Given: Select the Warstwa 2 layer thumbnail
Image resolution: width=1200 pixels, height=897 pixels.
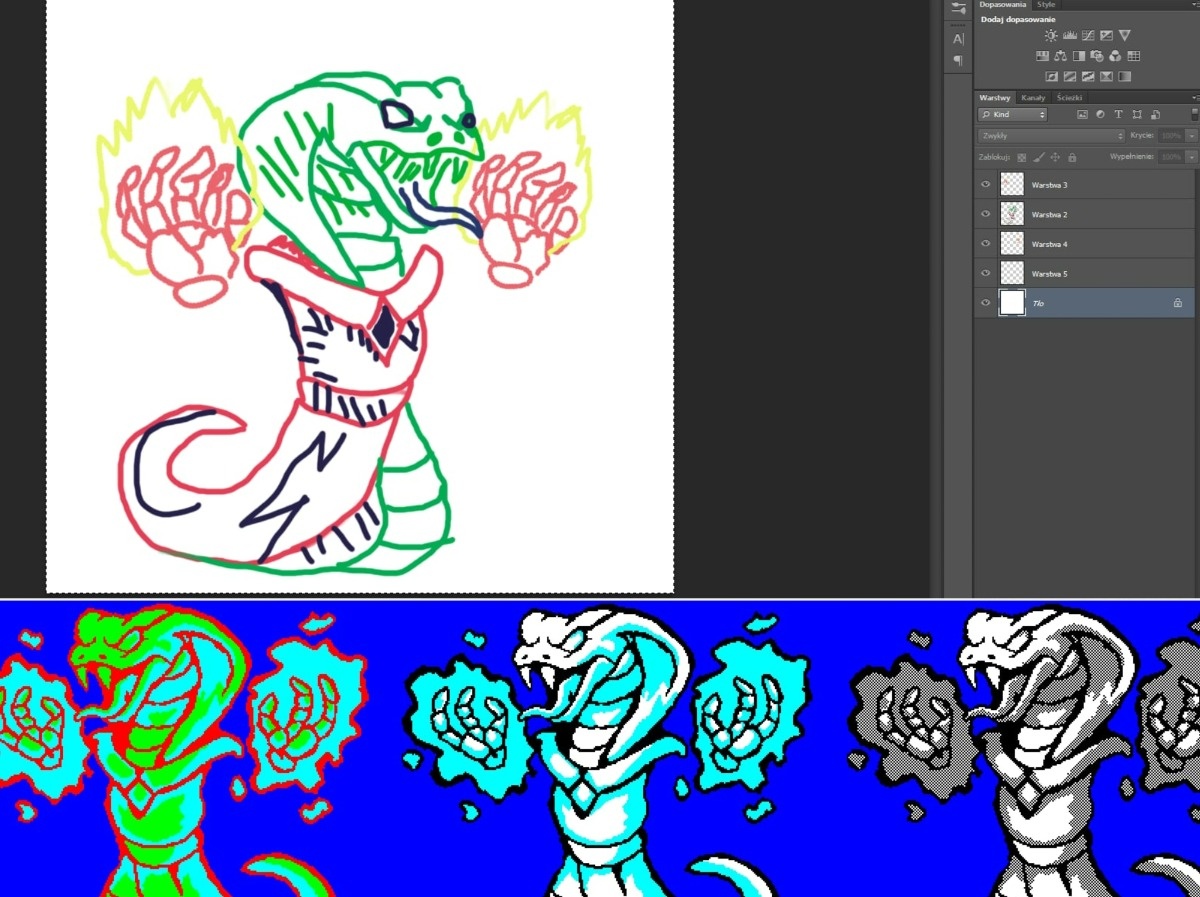Looking at the screenshot, I should [1013, 214].
